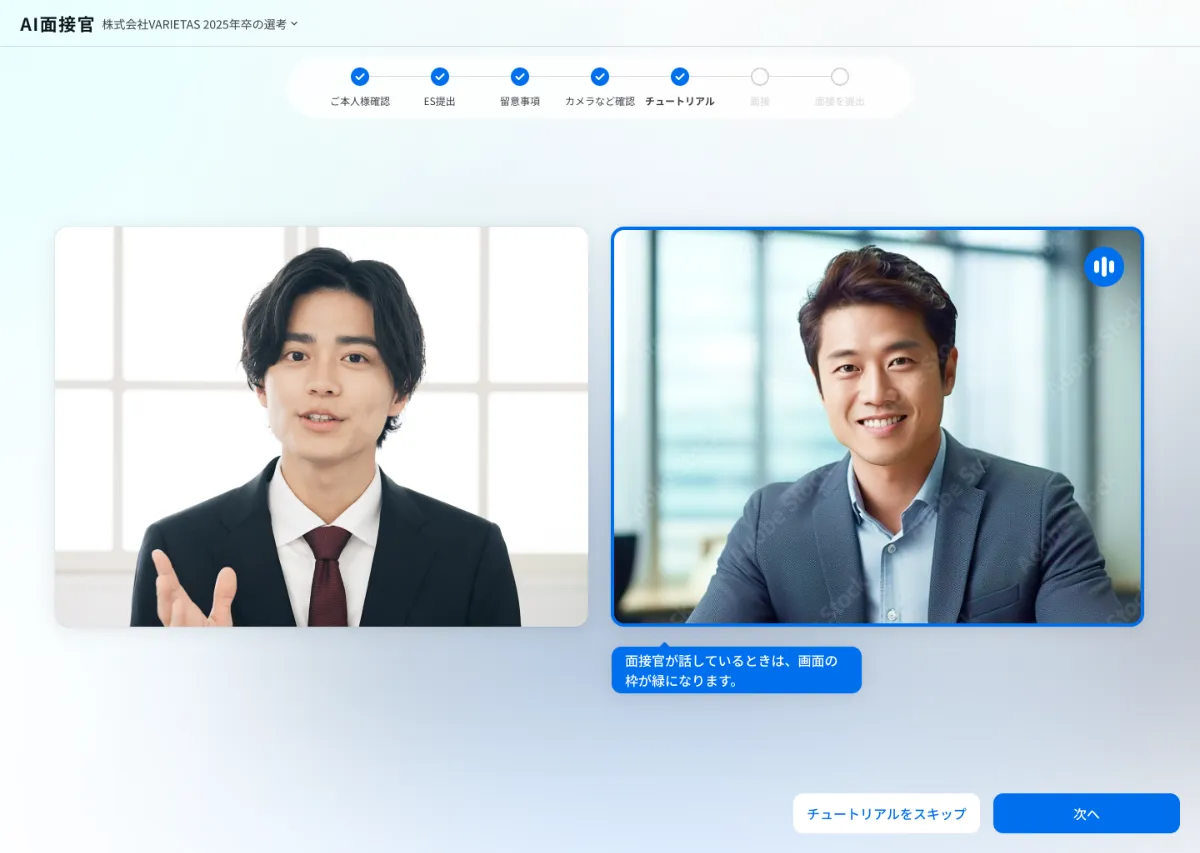Image resolution: width=1200 pixels, height=853 pixels.
Task: Select the empty 面接 step circle
Action: tap(760, 77)
